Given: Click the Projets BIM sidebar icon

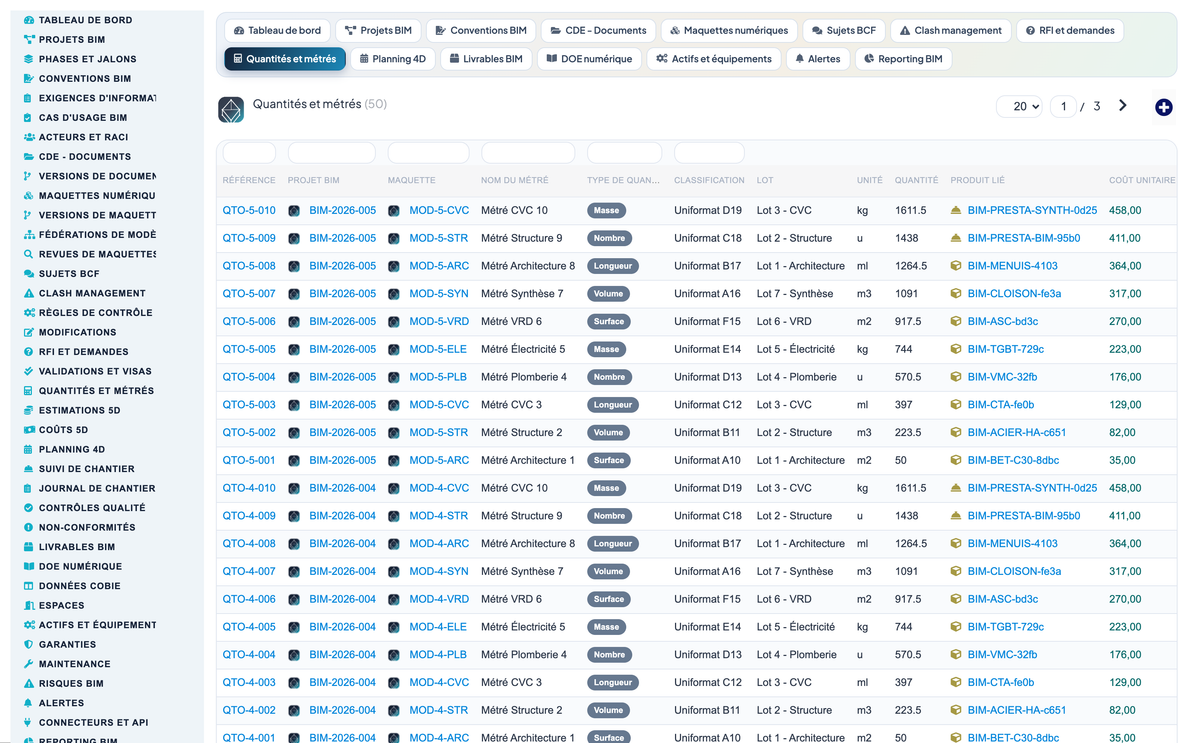Looking at the screenshot, I should pos(29,40).
